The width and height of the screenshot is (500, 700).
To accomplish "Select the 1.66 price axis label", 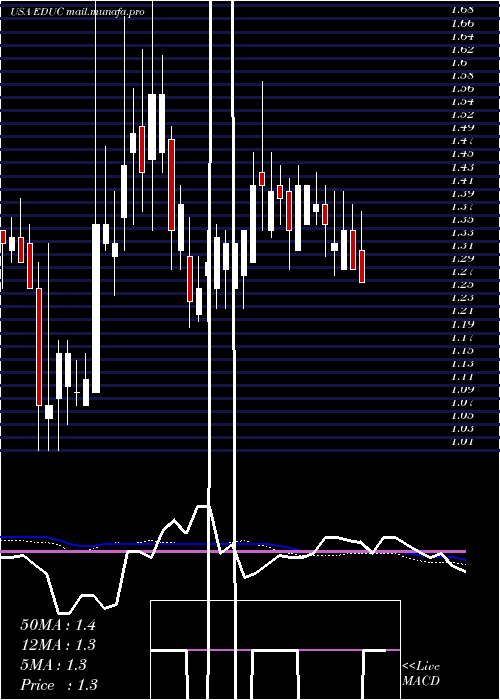I will click(462, 23).
